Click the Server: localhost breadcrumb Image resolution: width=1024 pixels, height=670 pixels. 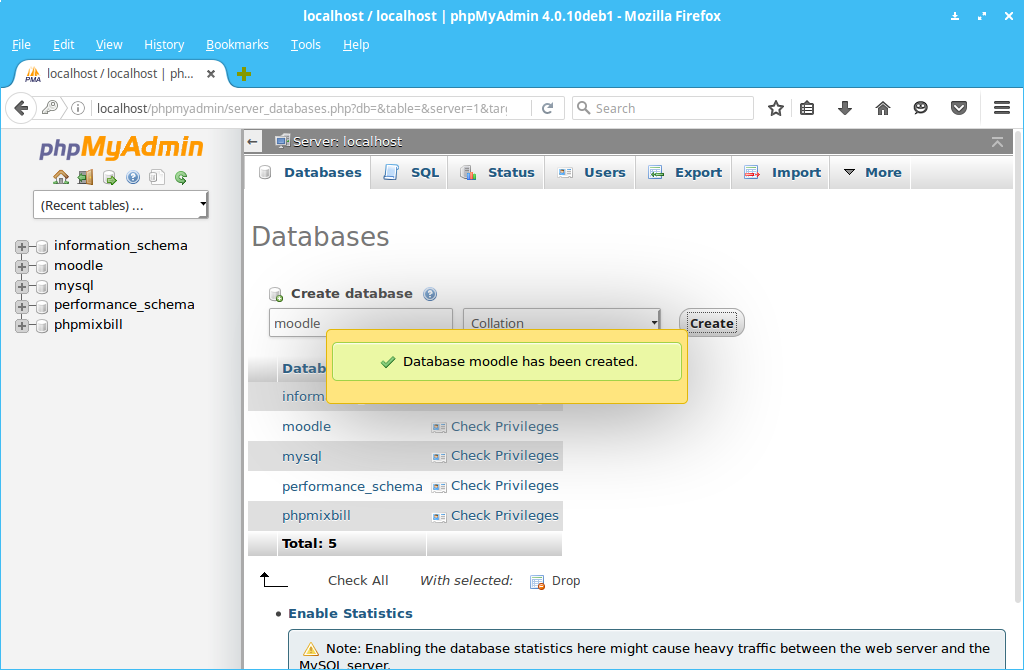(347, 142)
